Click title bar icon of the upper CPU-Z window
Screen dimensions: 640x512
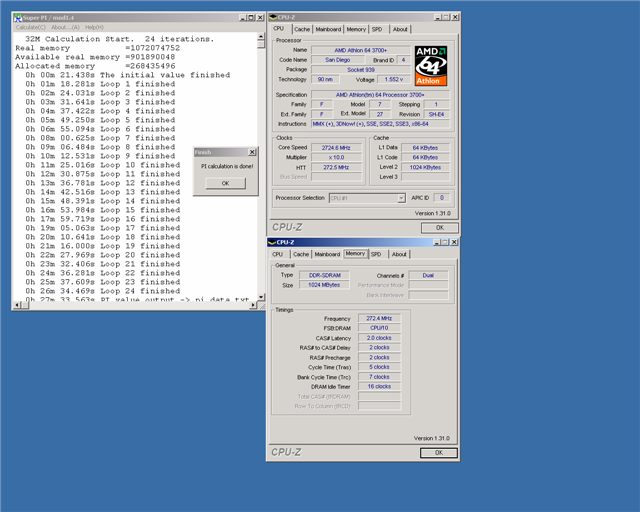point(274,18)
